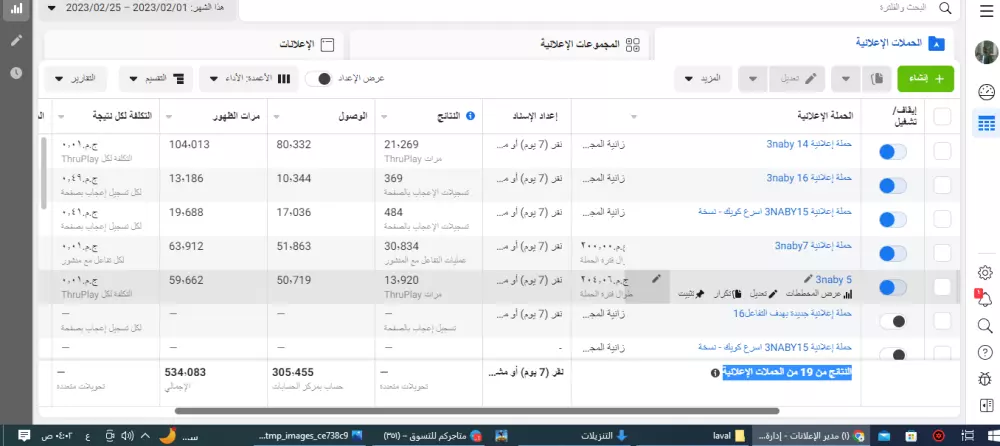Click the magnifier search icon in right sidebar
1000x446 pixels.
985,326
